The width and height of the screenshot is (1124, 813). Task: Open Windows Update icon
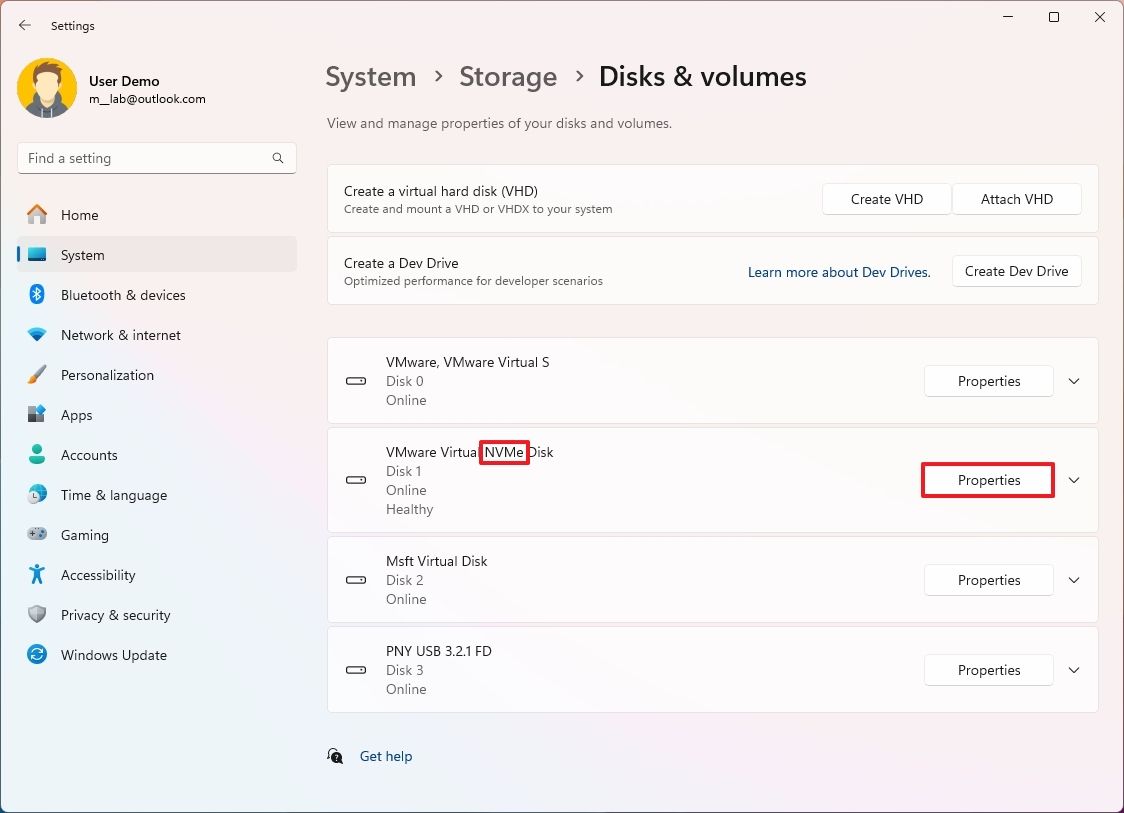pos(36,655)
